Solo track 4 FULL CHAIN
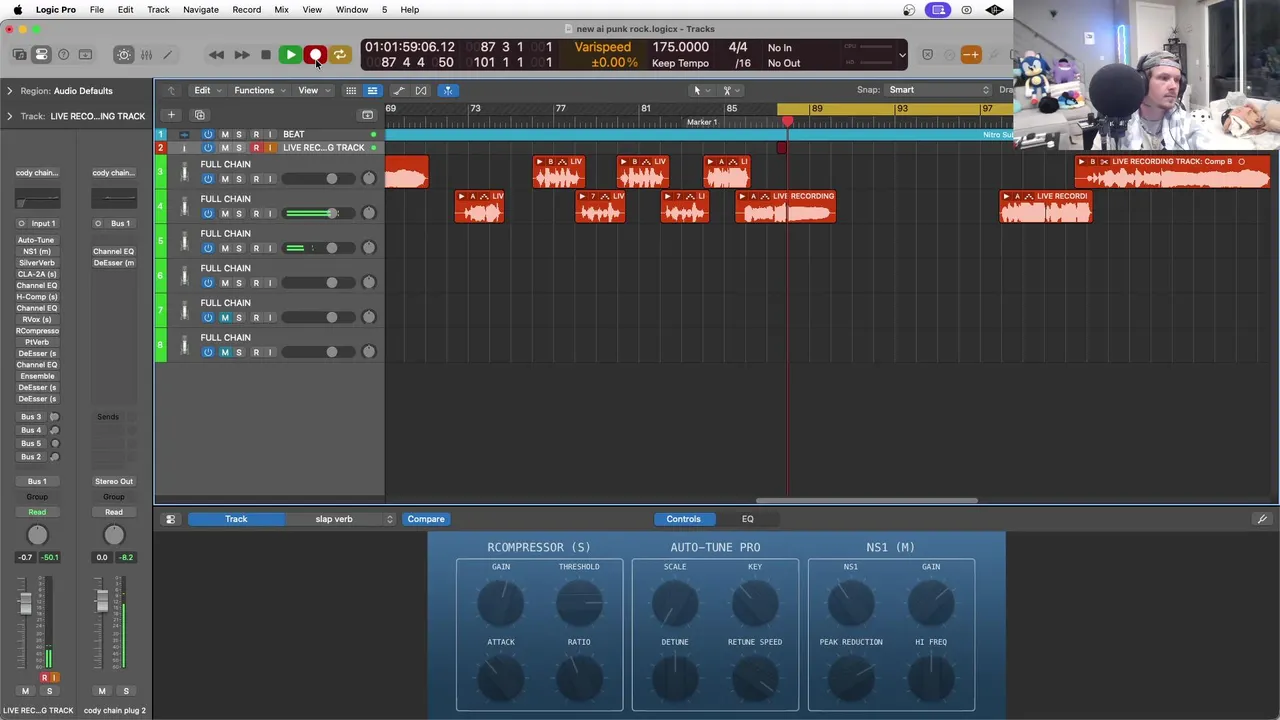This screenshot has height=720, width=1280. click(x=239, y=214)
